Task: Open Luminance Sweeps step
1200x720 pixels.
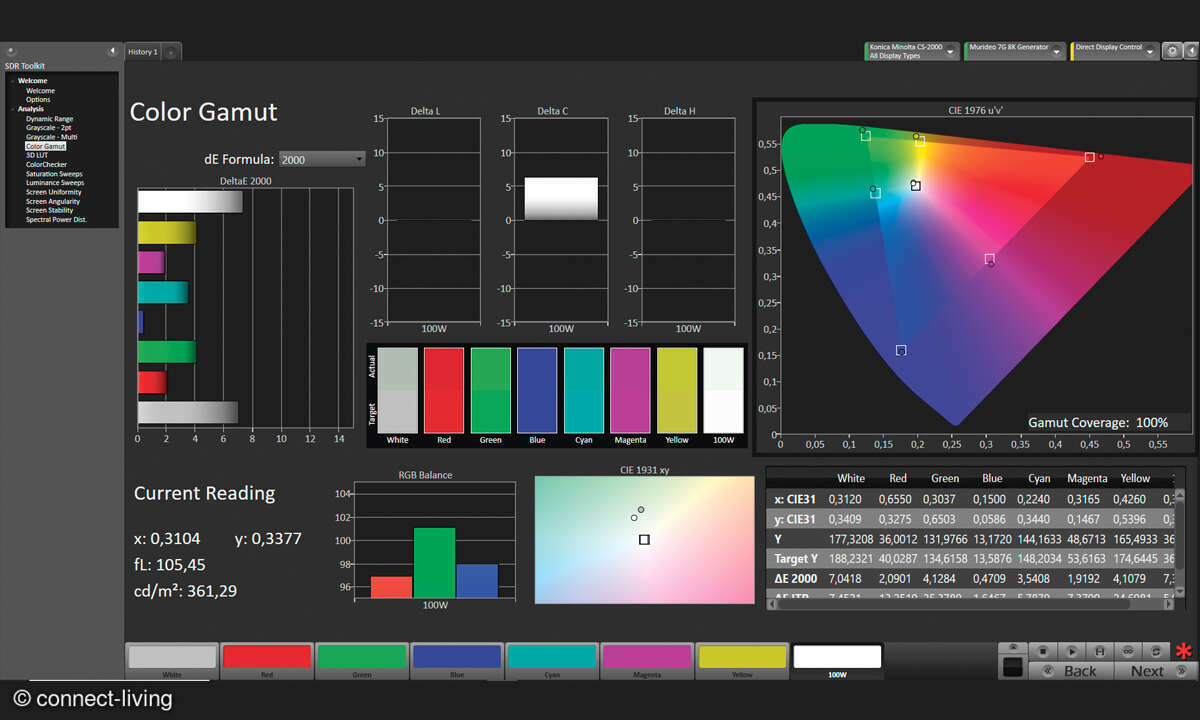Action: pos(55,183)
